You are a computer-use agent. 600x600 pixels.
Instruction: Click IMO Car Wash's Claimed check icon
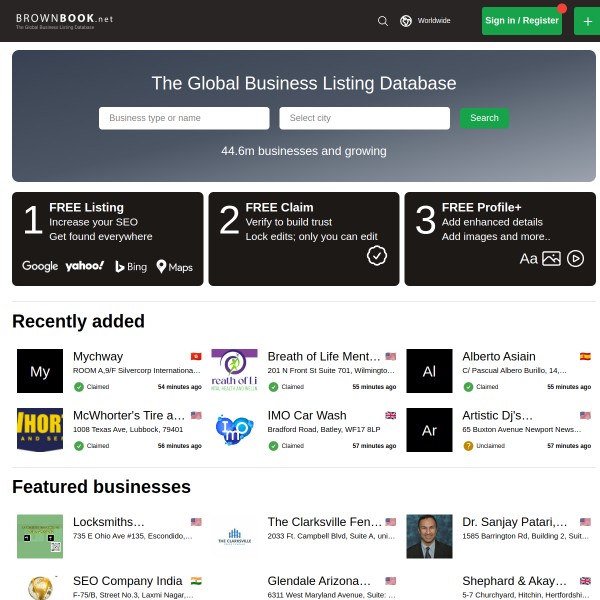[273, 446]
